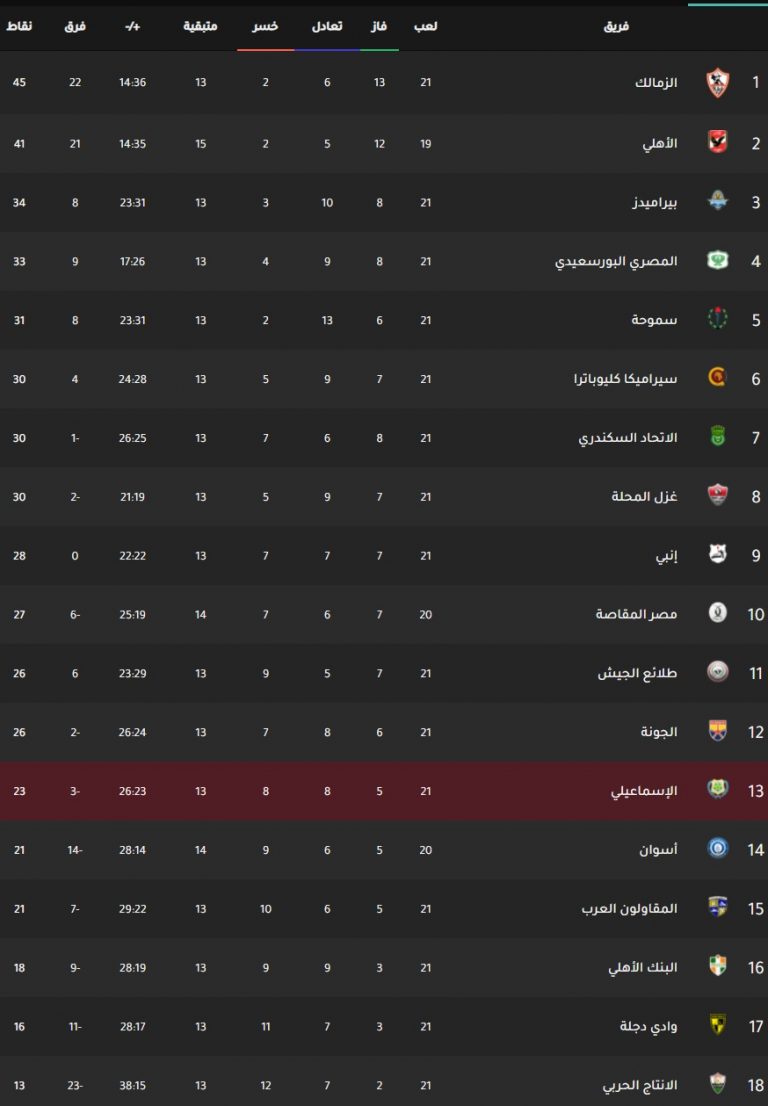Select the Al Masry green crest icon
The width and height of the screenshot is (768, 1106).
coord(717,260)
